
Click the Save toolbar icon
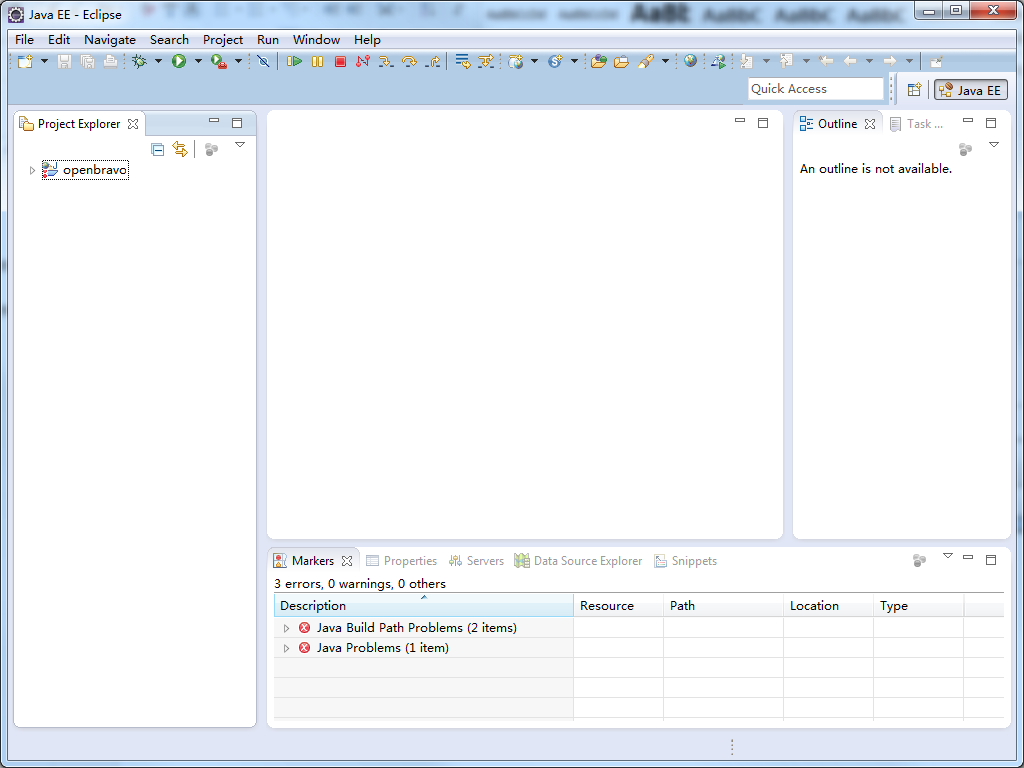tap(64, 61)
